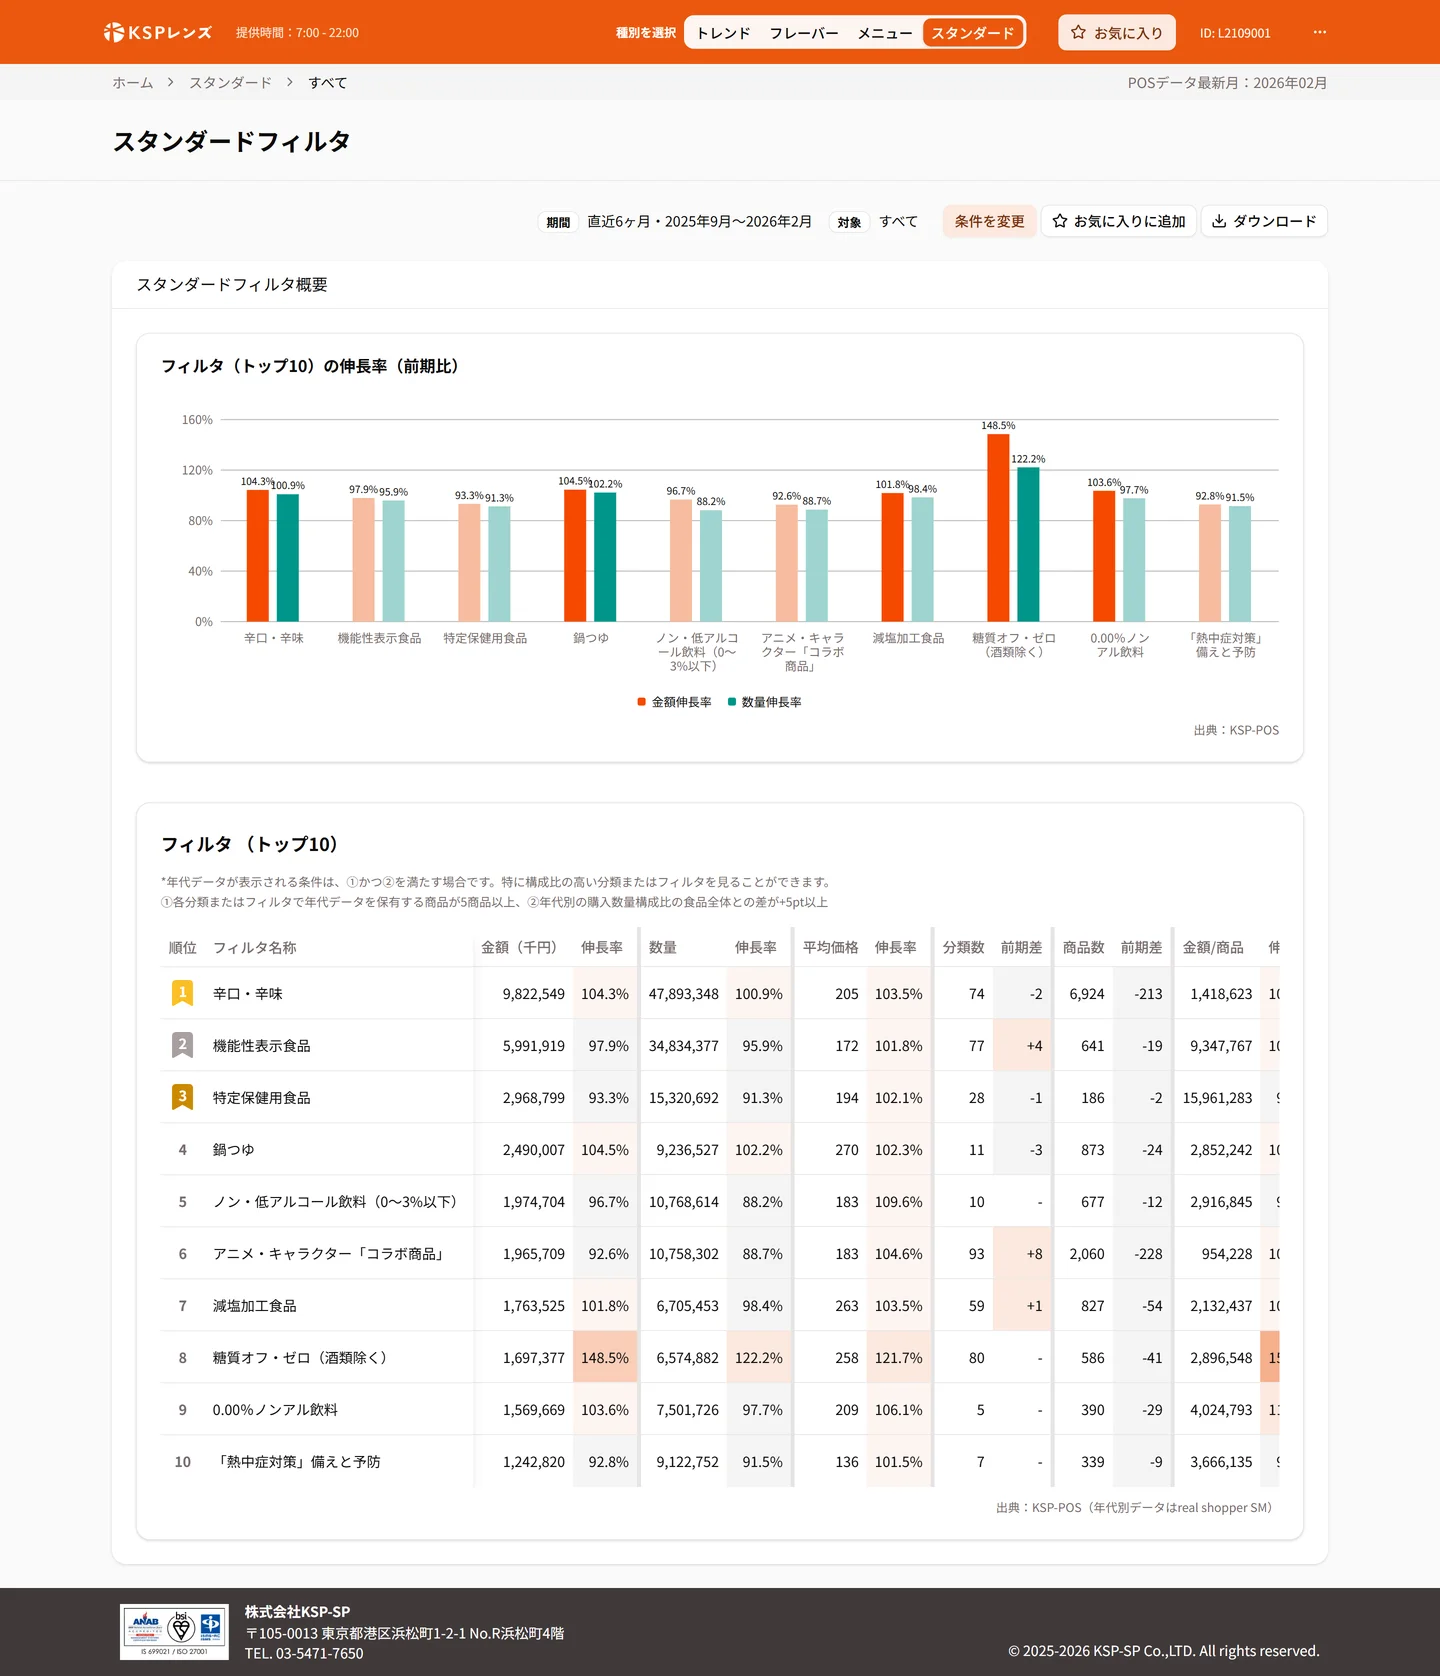This screenshot has width=1440, height=1676.
Task: Click the 148.5% orange bar for 糖質オフ・ゼロ
Action: pyautogui.click(x=998, y=528)
